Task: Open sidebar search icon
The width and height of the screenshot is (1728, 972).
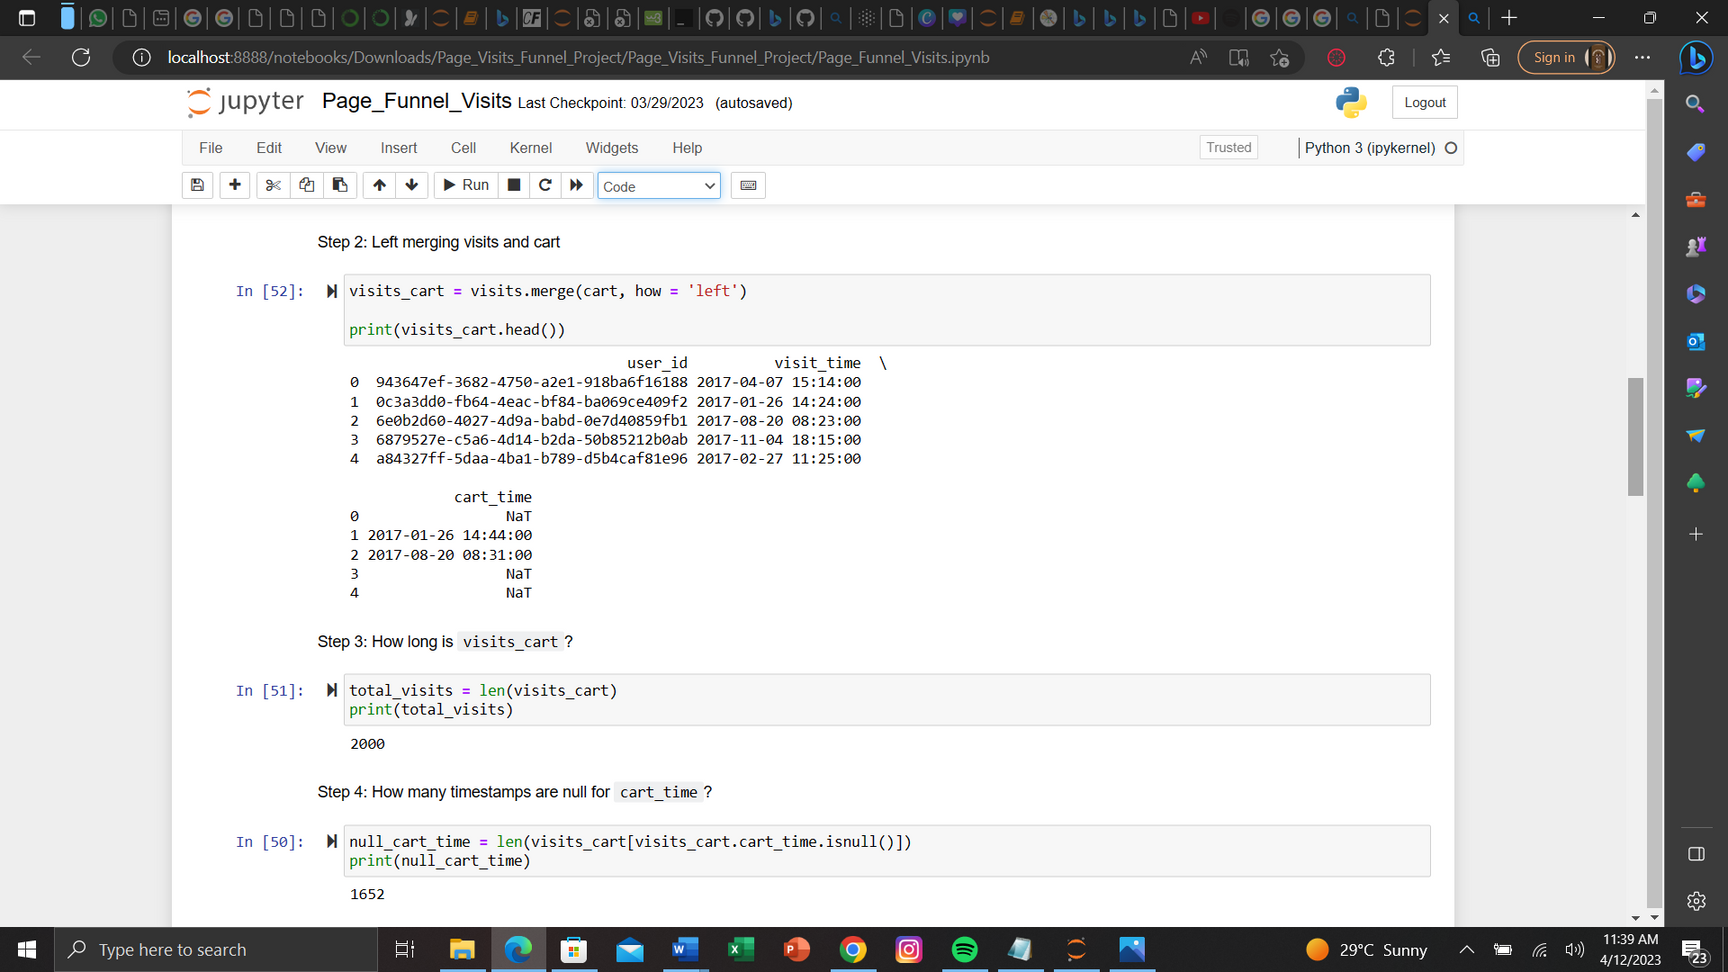Action: [1695, 104]
